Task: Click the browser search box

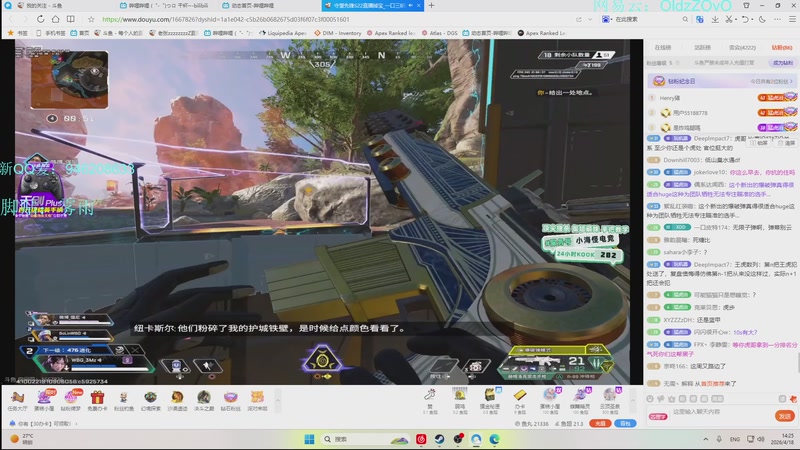Action: 645,19
